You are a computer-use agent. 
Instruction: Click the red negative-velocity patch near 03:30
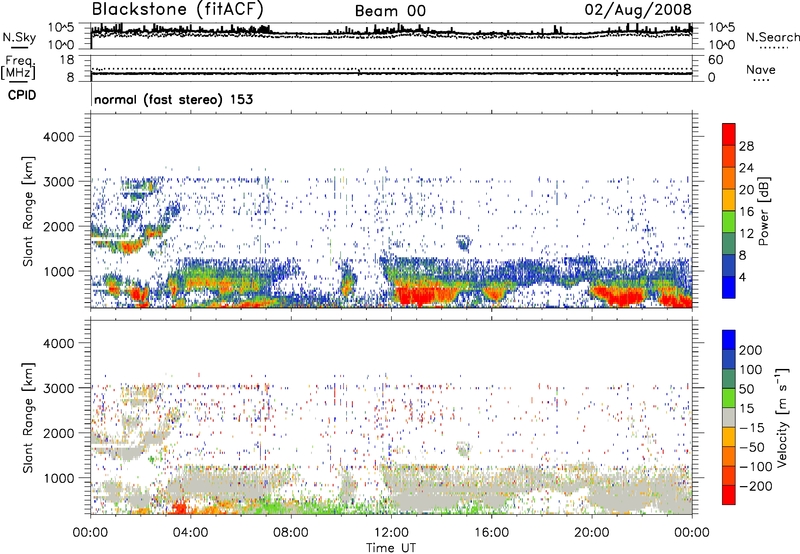click(180, 508)
